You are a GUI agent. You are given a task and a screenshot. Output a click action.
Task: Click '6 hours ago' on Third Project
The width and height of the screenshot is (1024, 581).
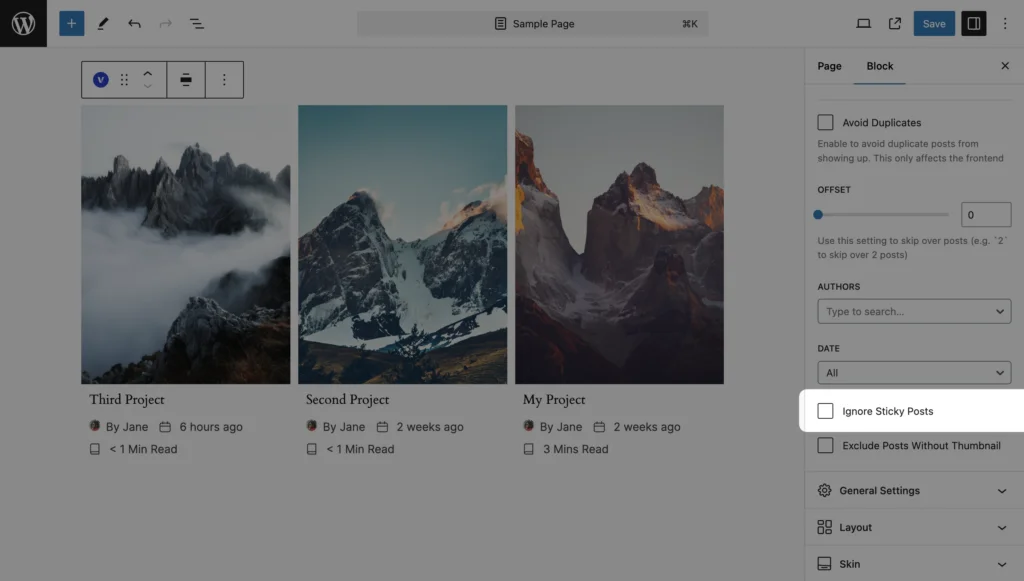[x=211, y=427]
